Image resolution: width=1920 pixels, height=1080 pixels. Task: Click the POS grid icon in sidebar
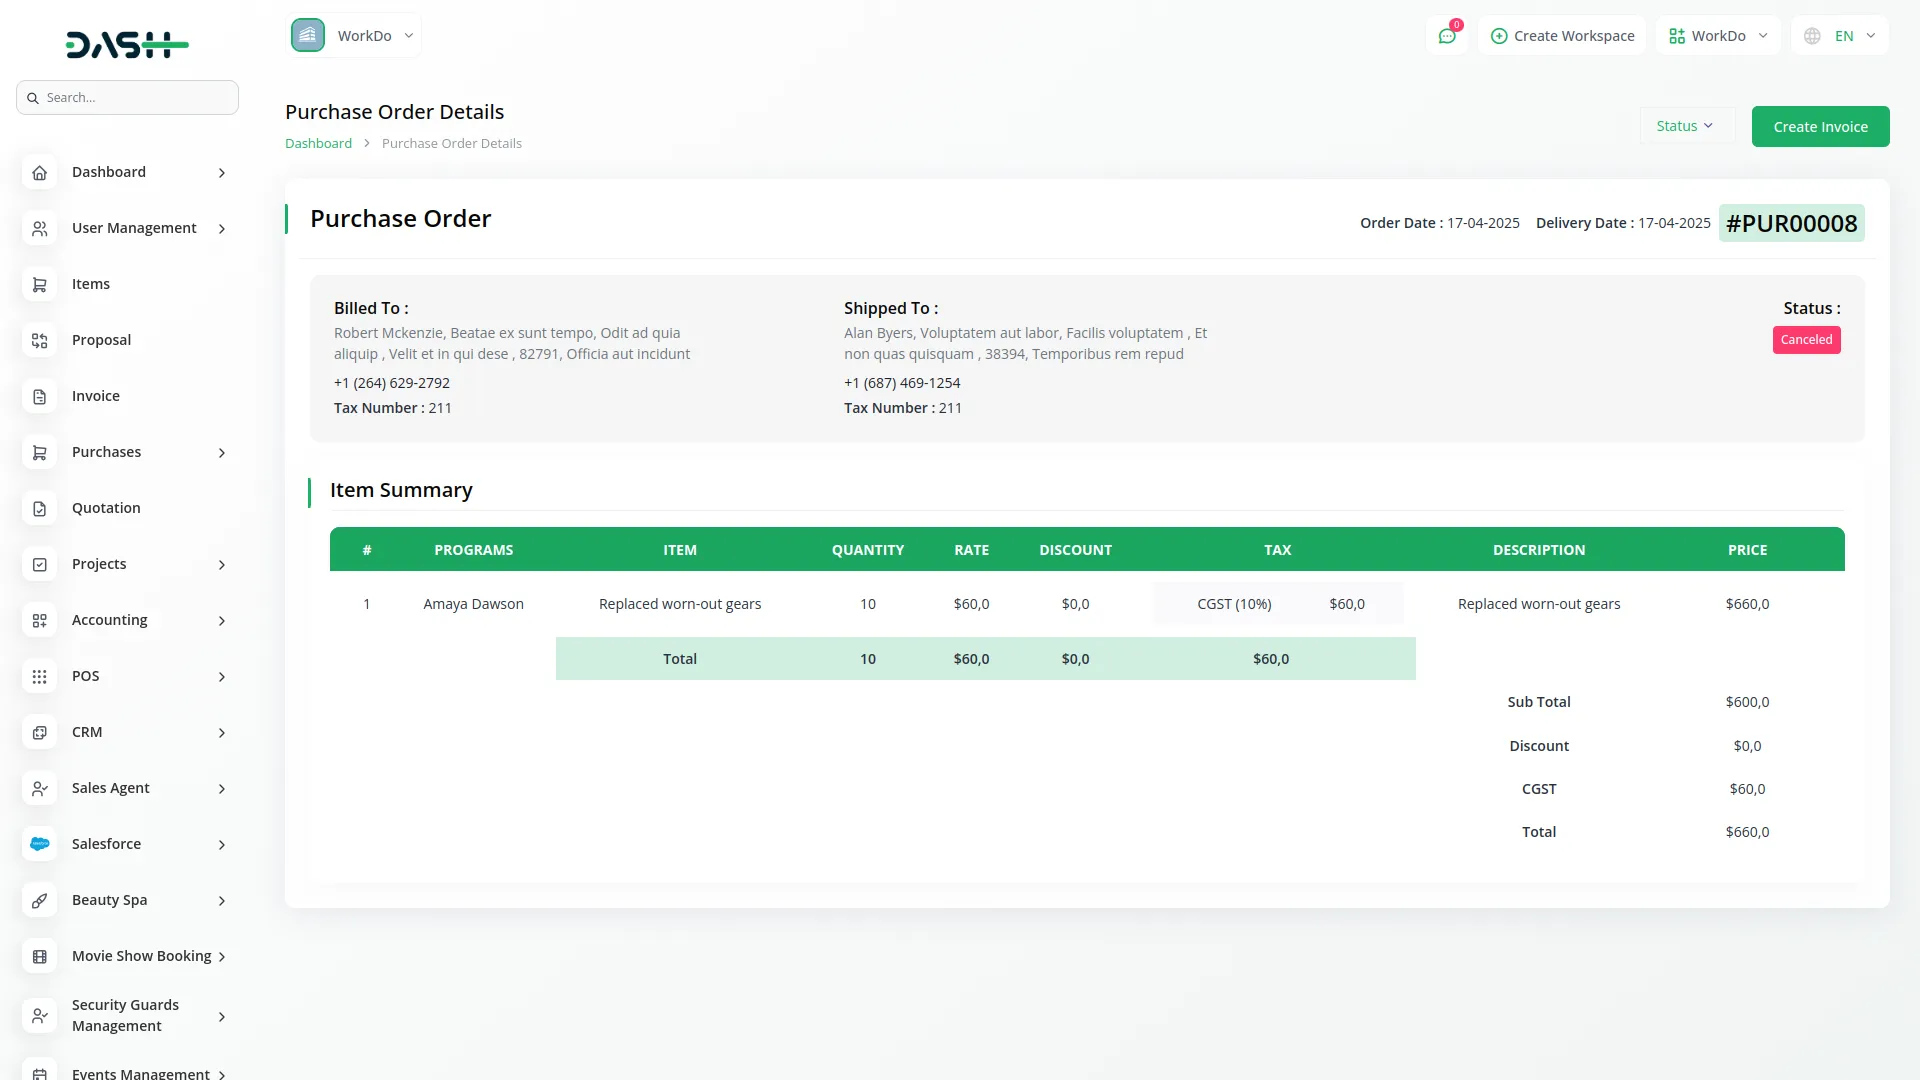39,677
